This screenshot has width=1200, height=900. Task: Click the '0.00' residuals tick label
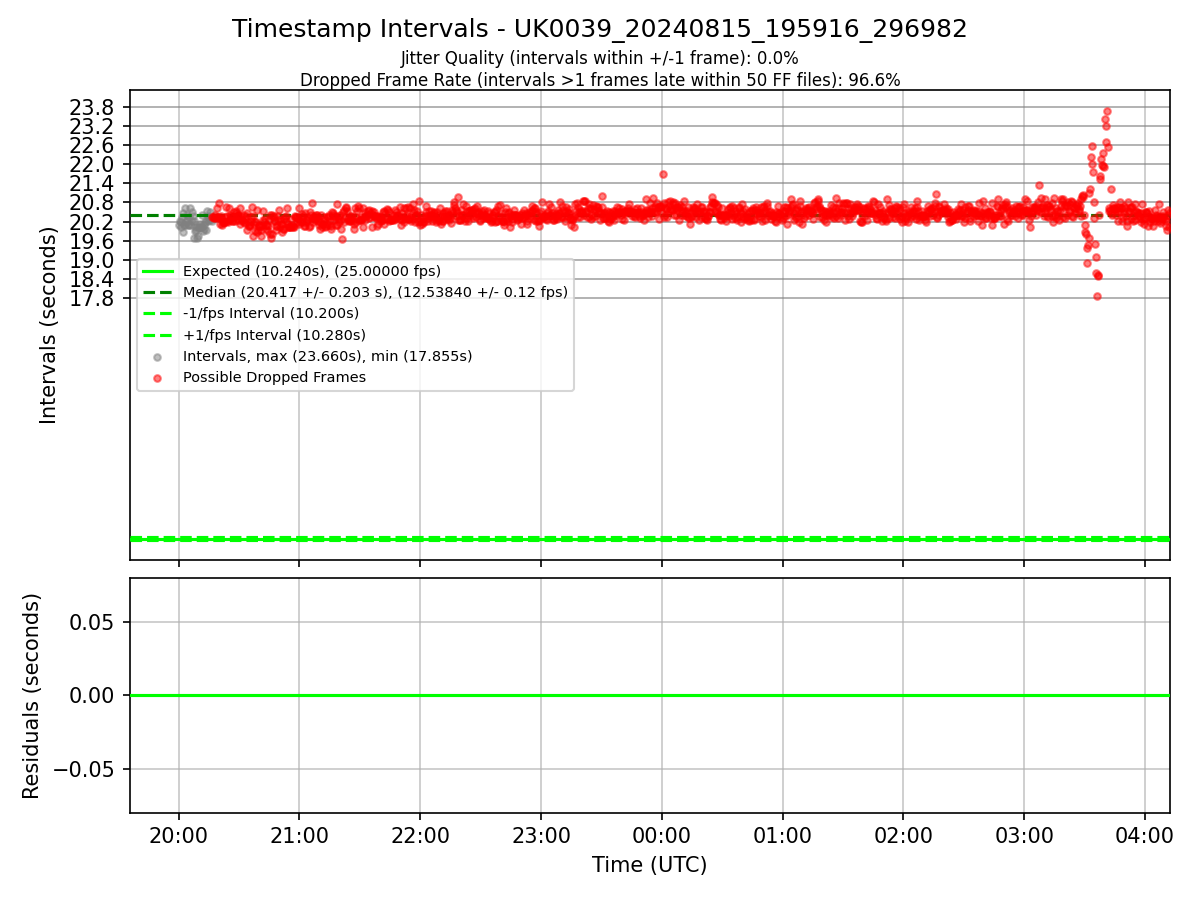[94, 695]
